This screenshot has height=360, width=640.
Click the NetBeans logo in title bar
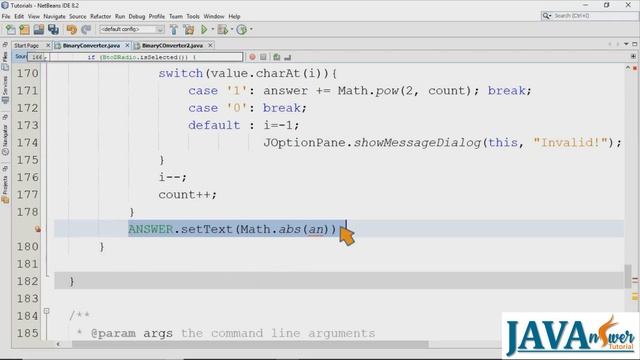[4, 5]
